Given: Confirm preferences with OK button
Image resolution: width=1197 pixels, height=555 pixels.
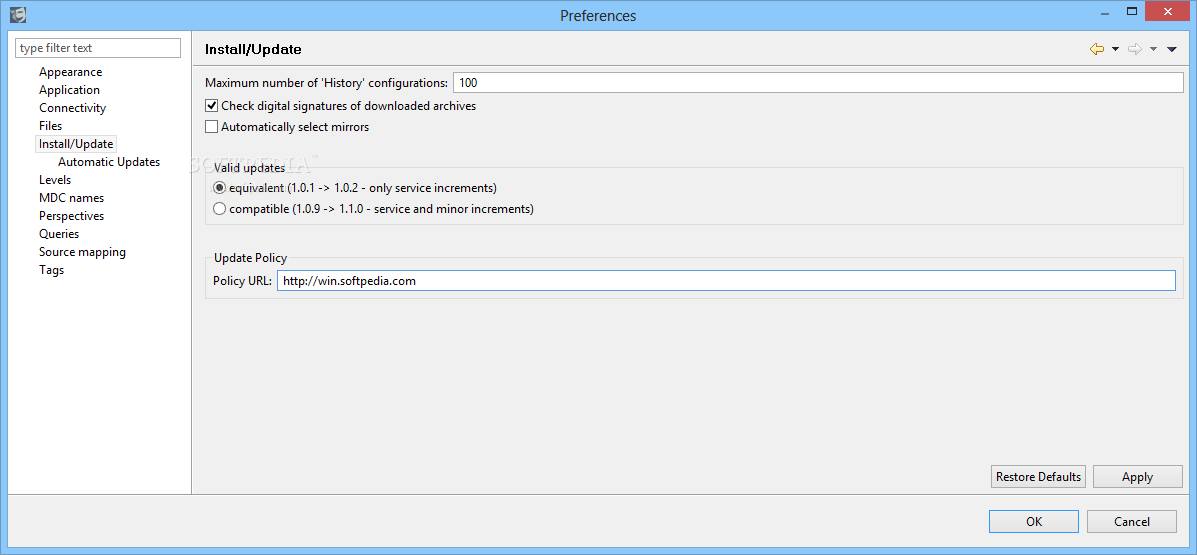Looking at the screenshot, I should [1034, 521].
